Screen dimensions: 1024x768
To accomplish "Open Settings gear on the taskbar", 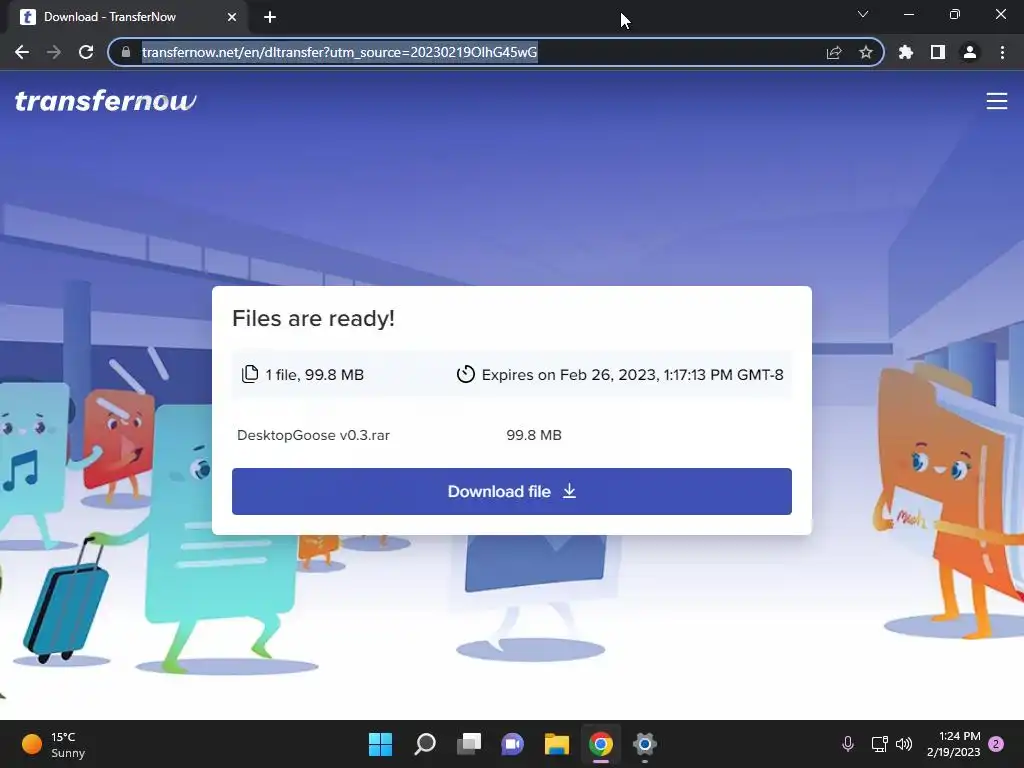I will coord(645,744).
